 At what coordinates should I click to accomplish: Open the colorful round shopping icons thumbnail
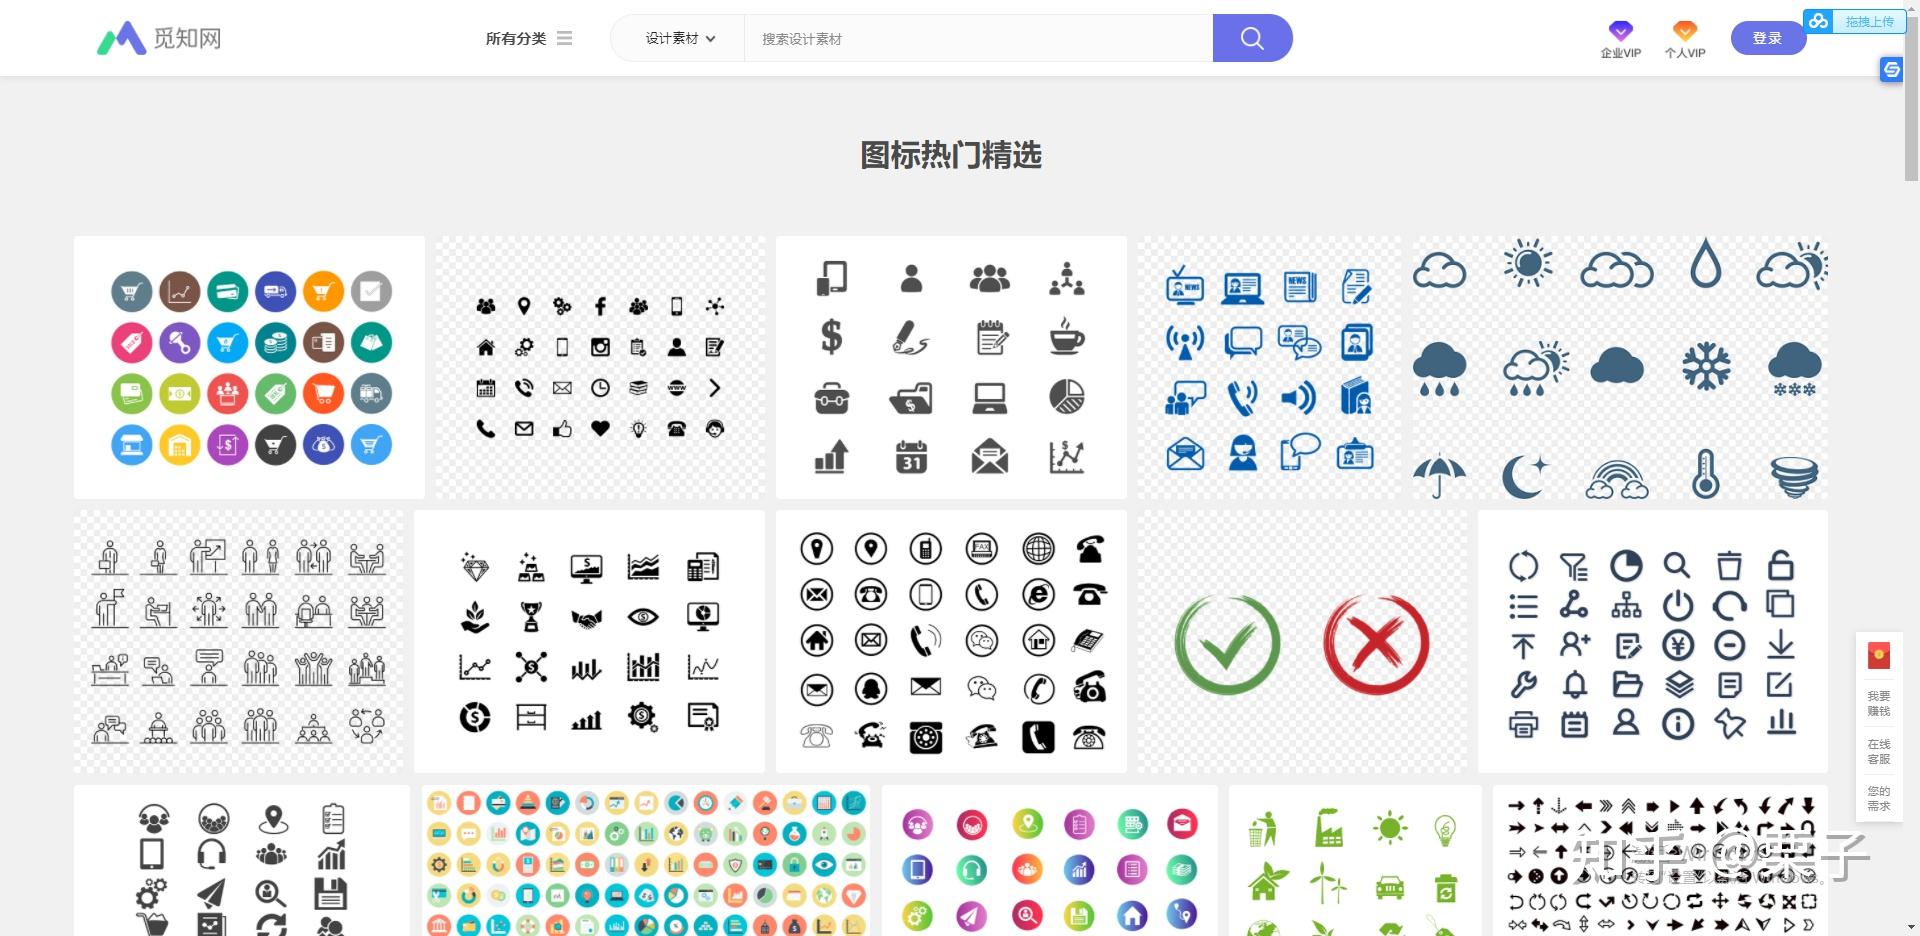click(x=249, y=367)
